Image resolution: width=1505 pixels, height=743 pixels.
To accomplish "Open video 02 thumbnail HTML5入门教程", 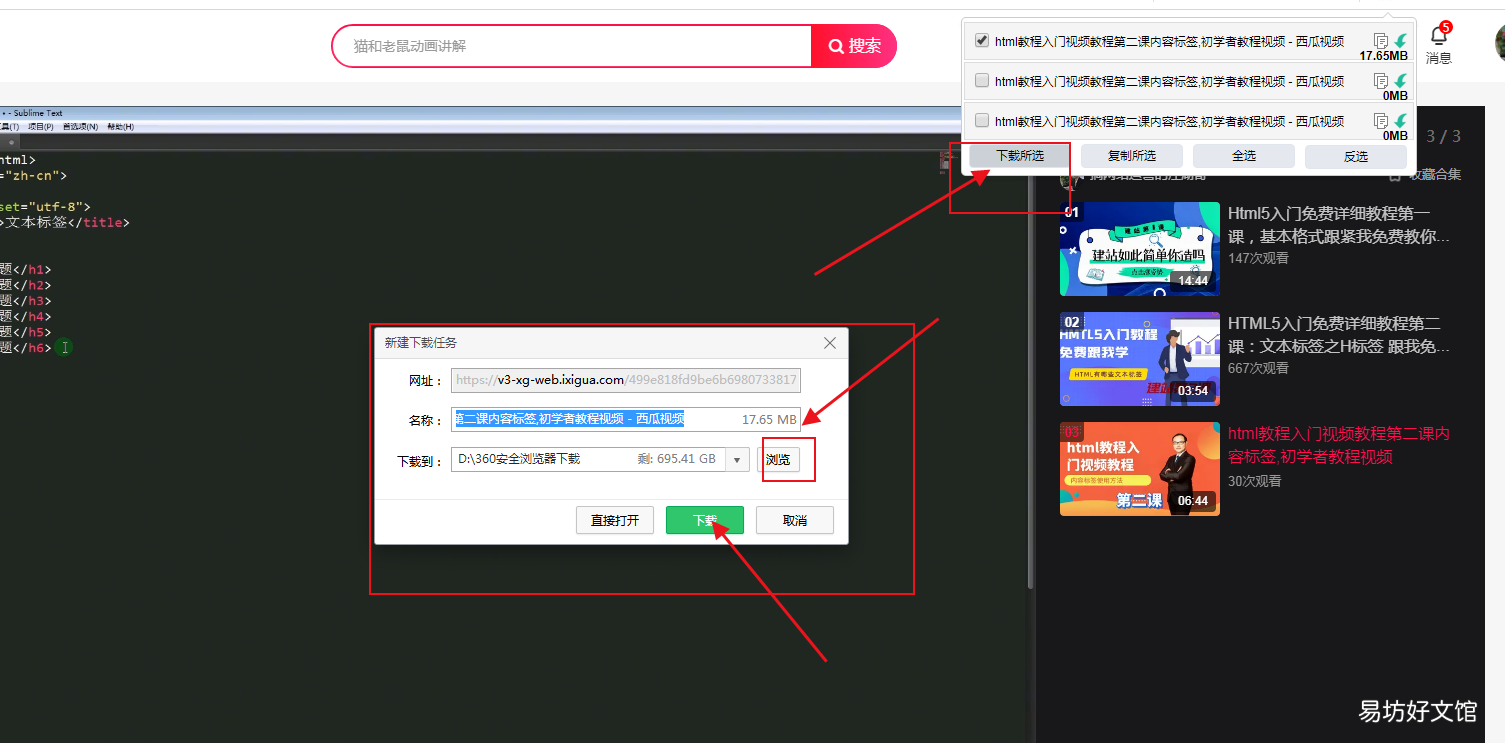I will (x=1140, y=359).
